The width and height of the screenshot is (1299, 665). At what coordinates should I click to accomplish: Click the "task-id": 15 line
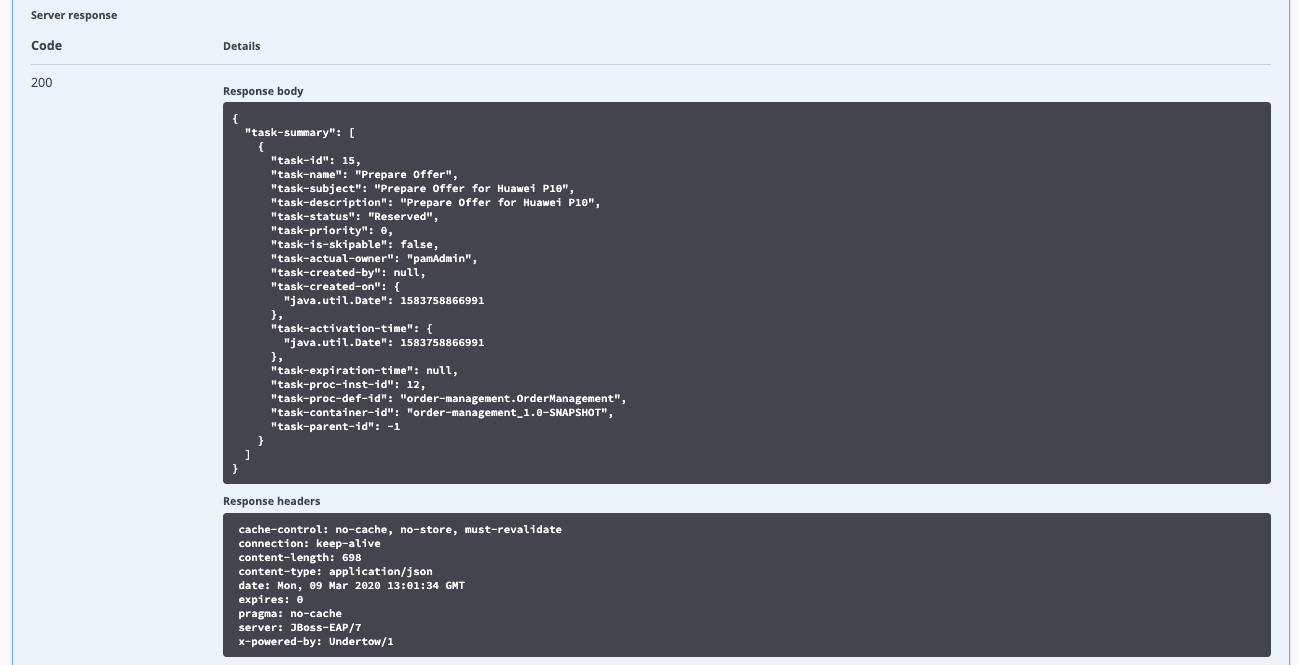[315, 160]
